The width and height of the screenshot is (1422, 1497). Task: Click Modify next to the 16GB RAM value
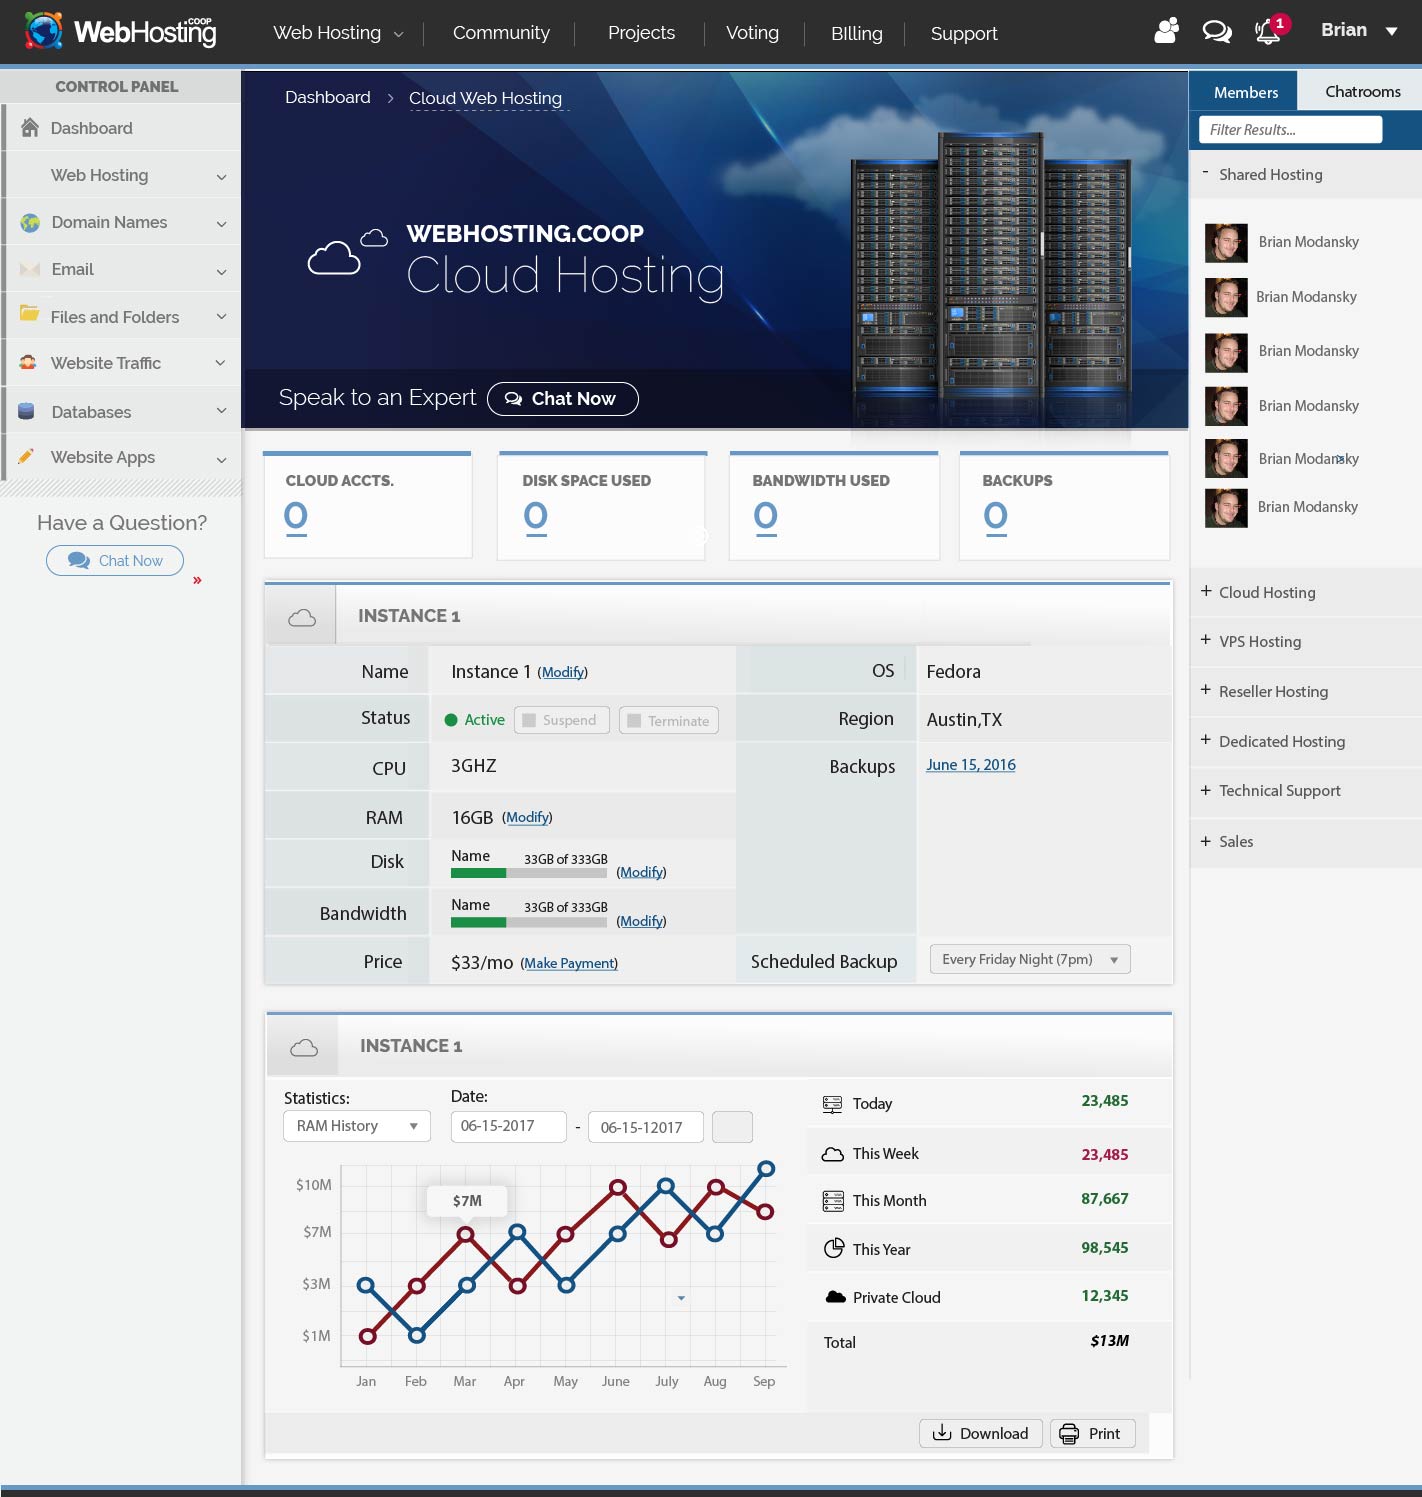coord(527,817)
